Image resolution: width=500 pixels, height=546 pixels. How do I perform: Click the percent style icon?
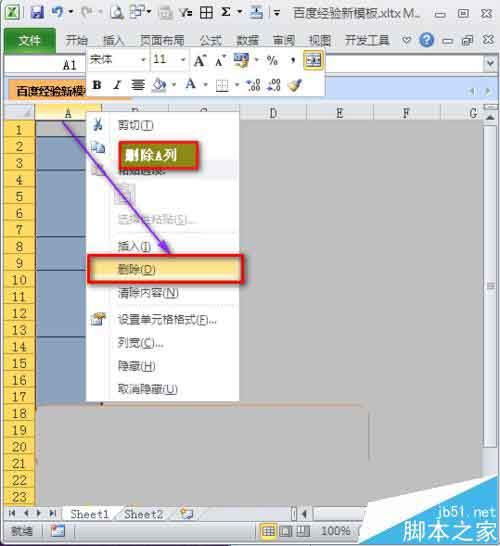click(x=272, y=60)
